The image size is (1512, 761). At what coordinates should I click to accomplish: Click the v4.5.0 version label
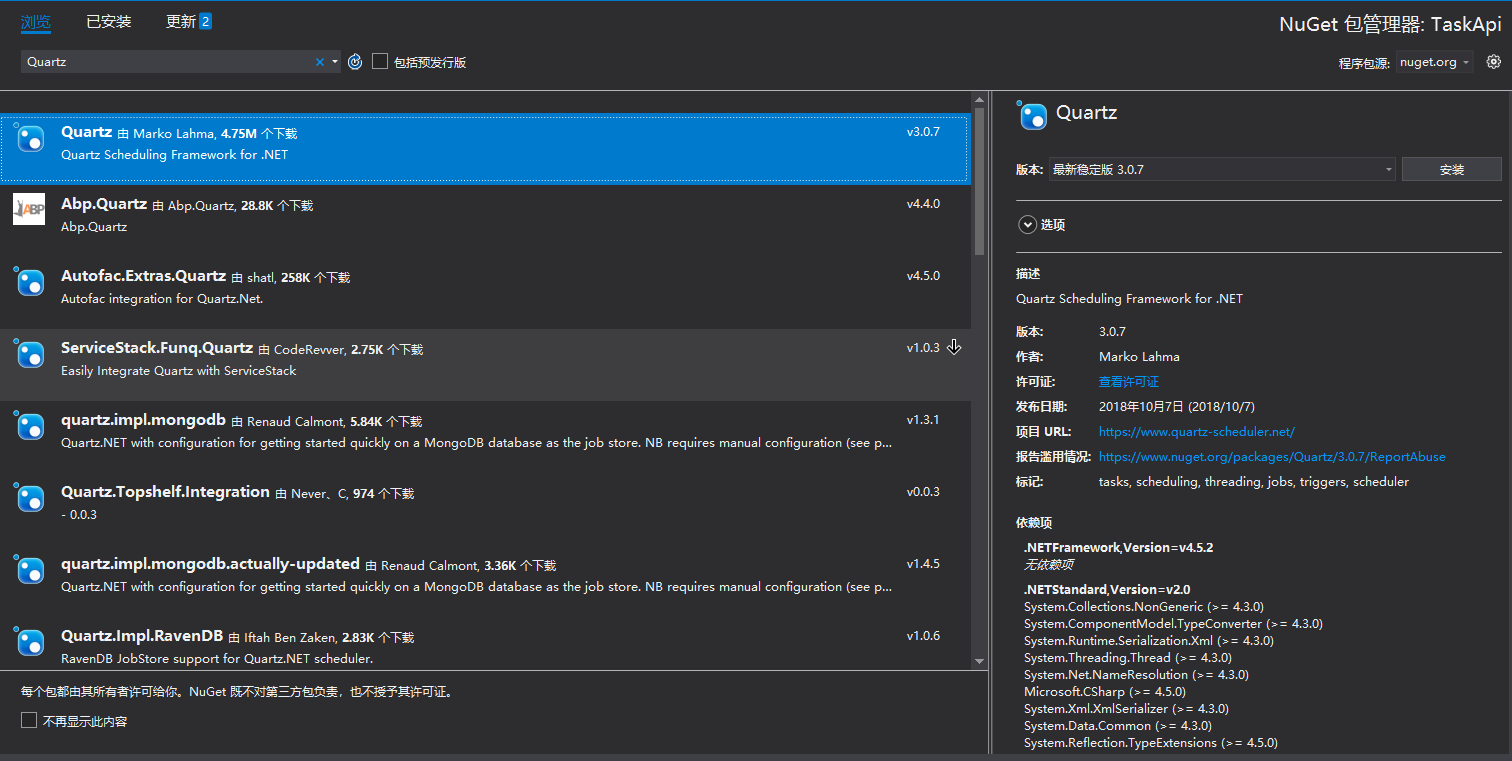(x=923, y=276)
